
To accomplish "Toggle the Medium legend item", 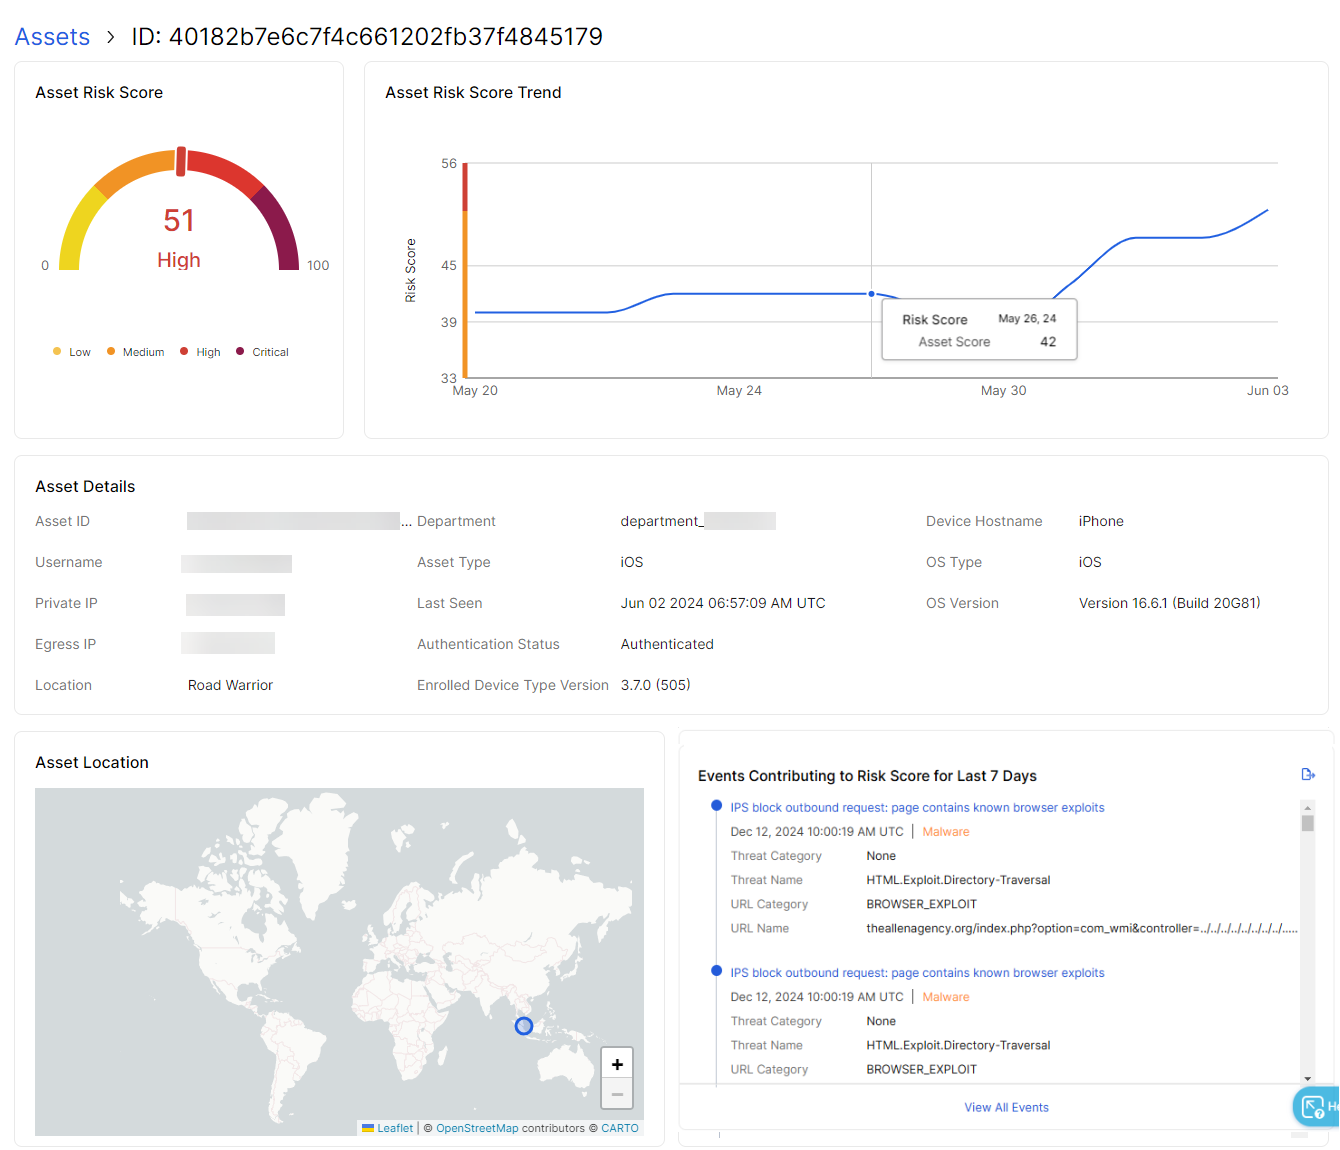I will [x=135, y=352].
